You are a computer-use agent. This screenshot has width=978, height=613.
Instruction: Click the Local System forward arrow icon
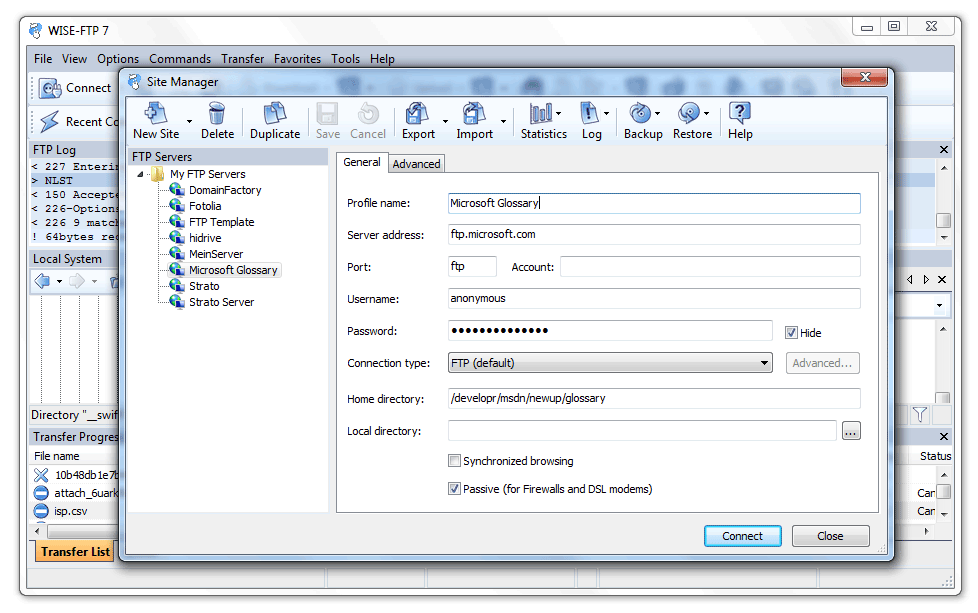(76, 281)
